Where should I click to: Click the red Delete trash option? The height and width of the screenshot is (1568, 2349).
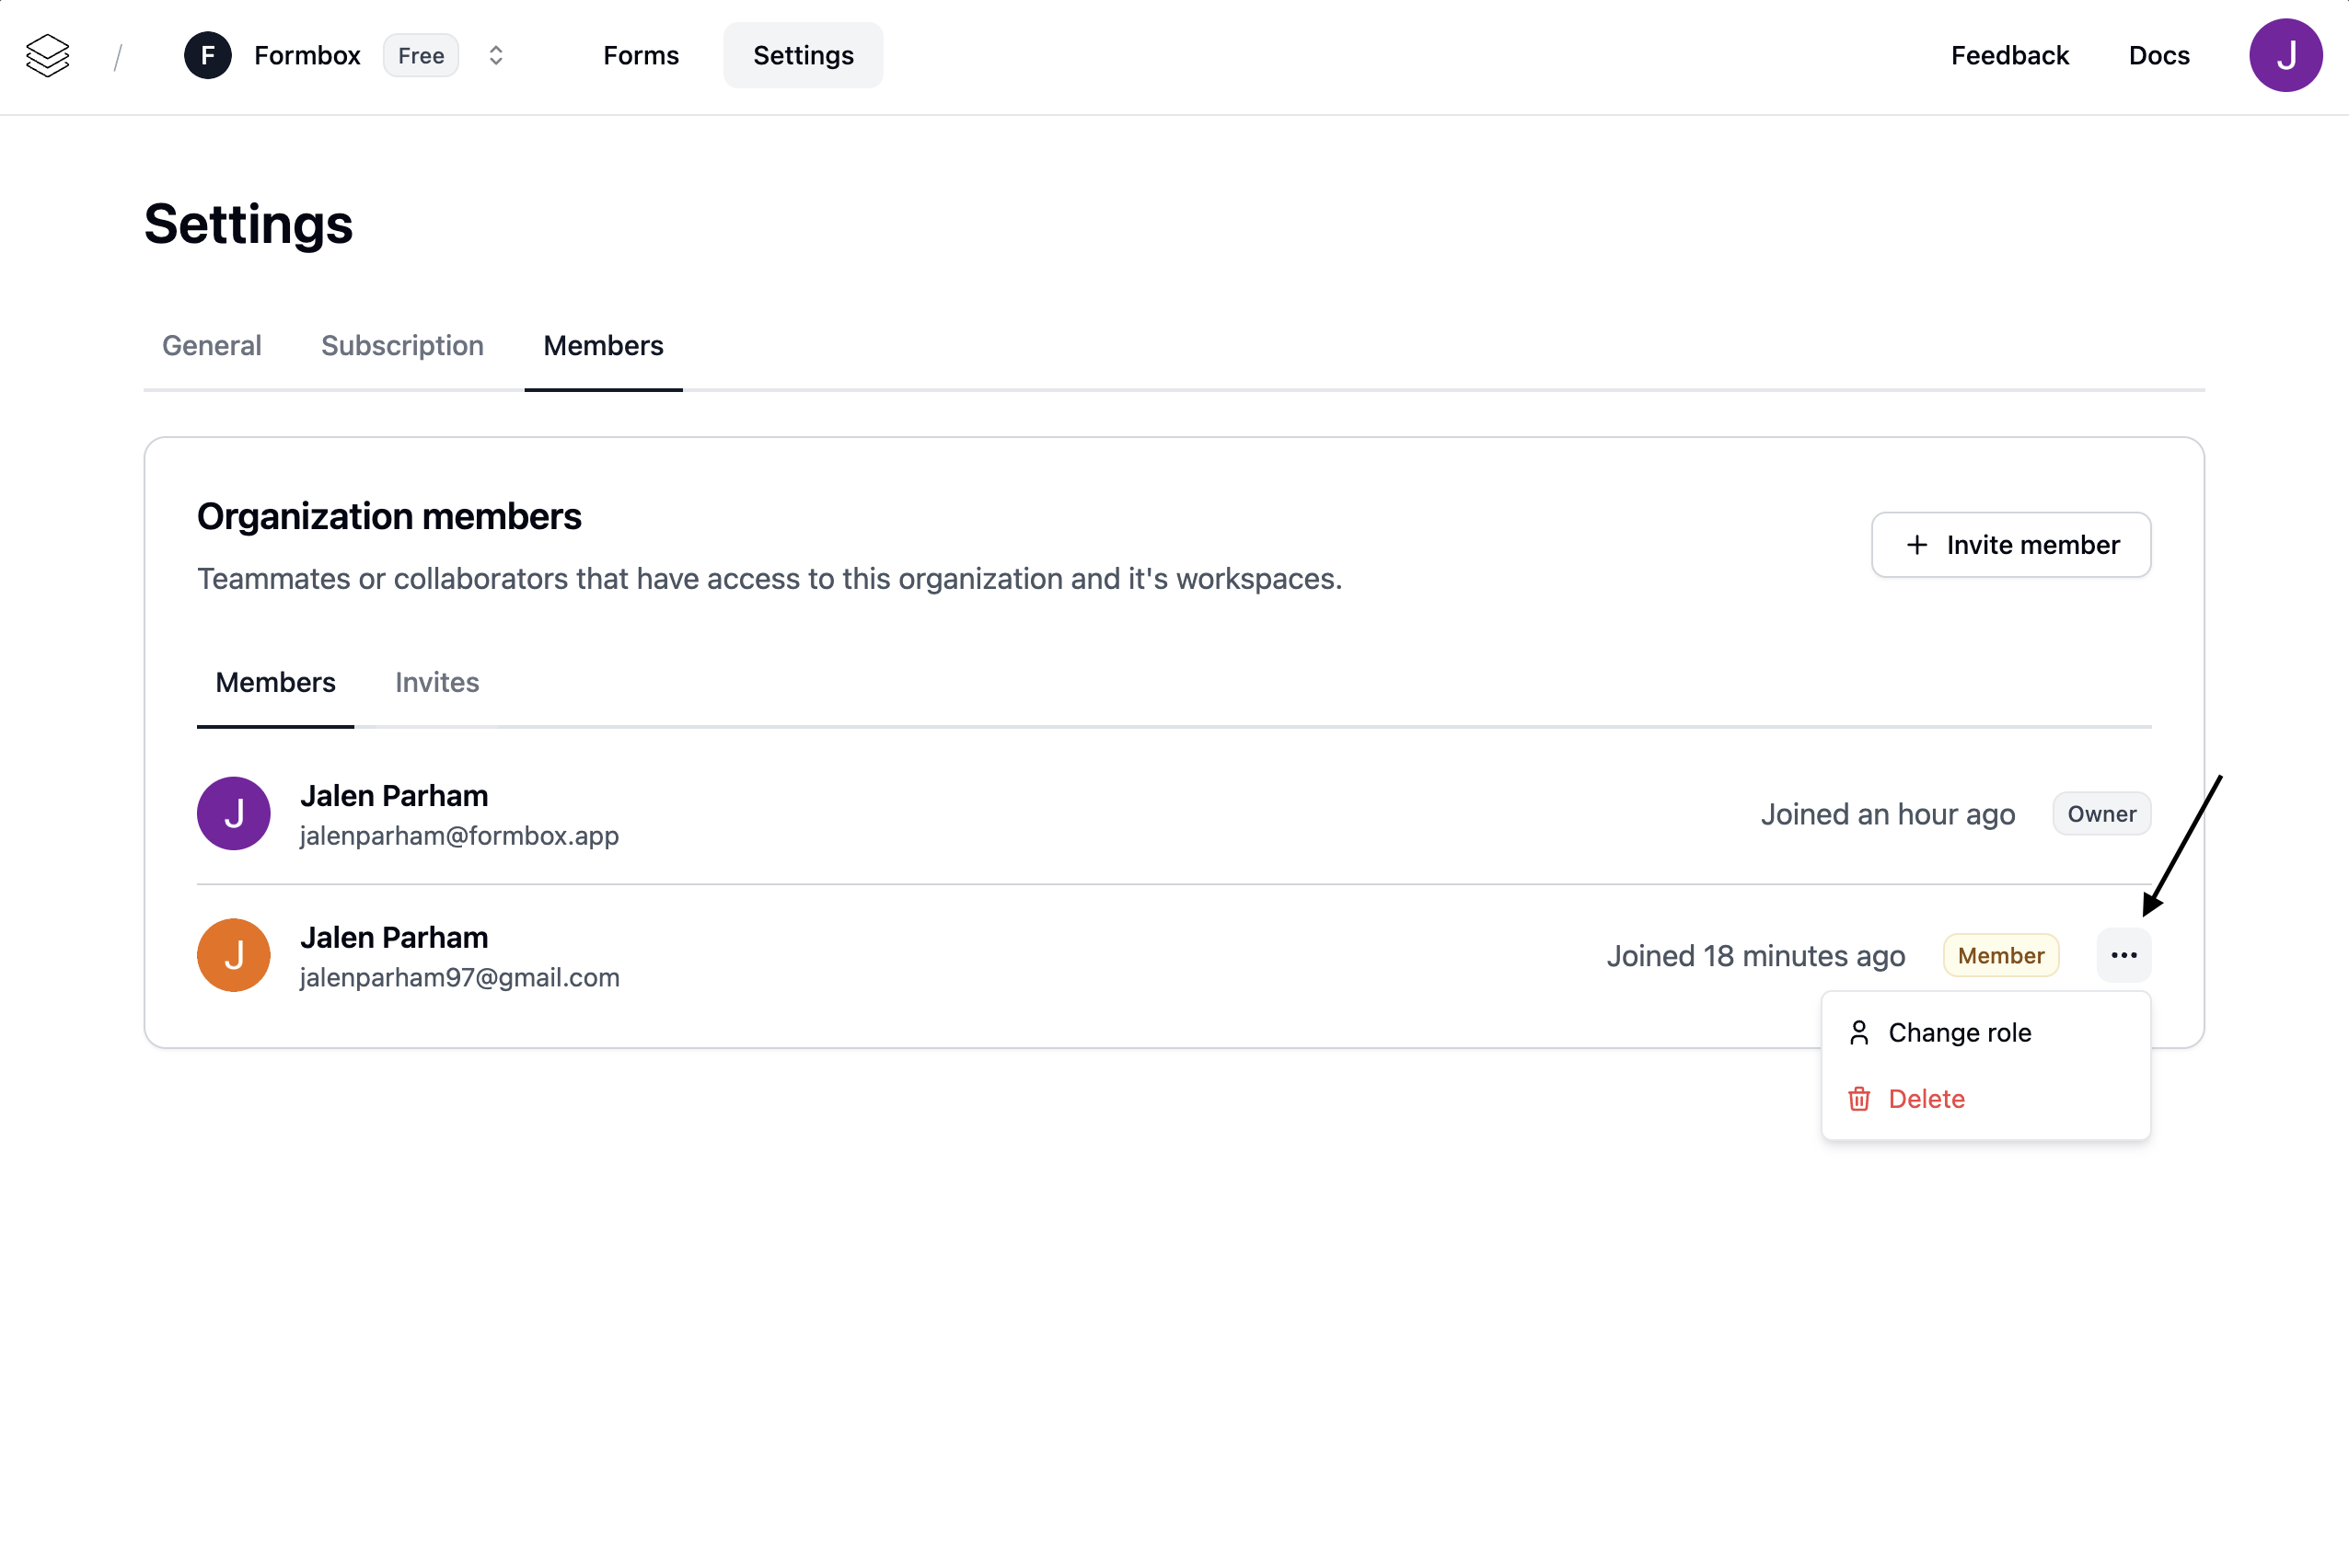[x=1925, y=1098]
